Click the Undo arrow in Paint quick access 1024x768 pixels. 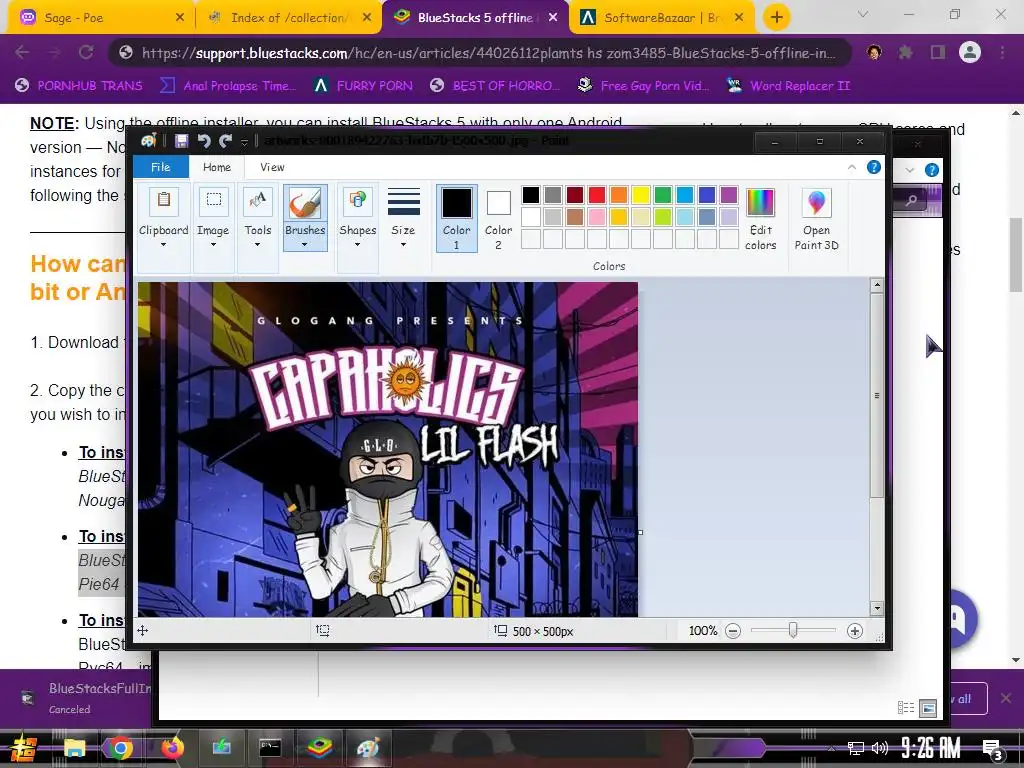point(204,140)
